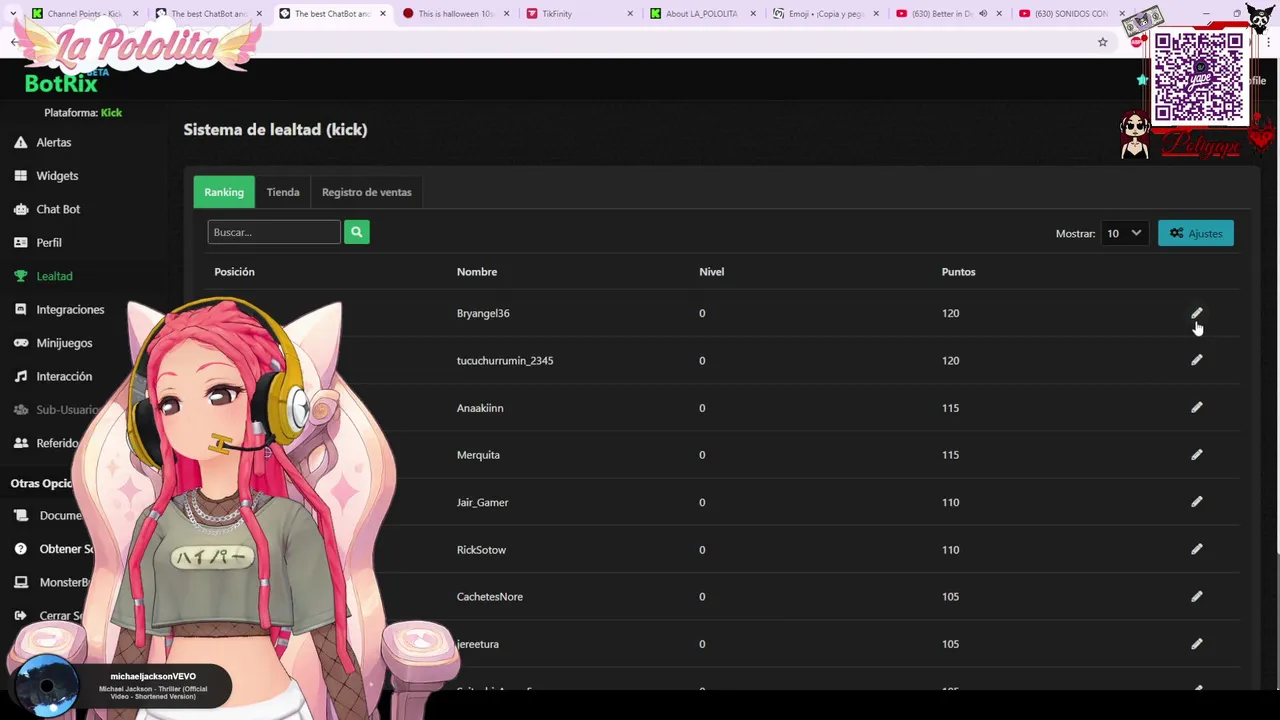Select the Anaakiinn name cell

tap(480, 408)
